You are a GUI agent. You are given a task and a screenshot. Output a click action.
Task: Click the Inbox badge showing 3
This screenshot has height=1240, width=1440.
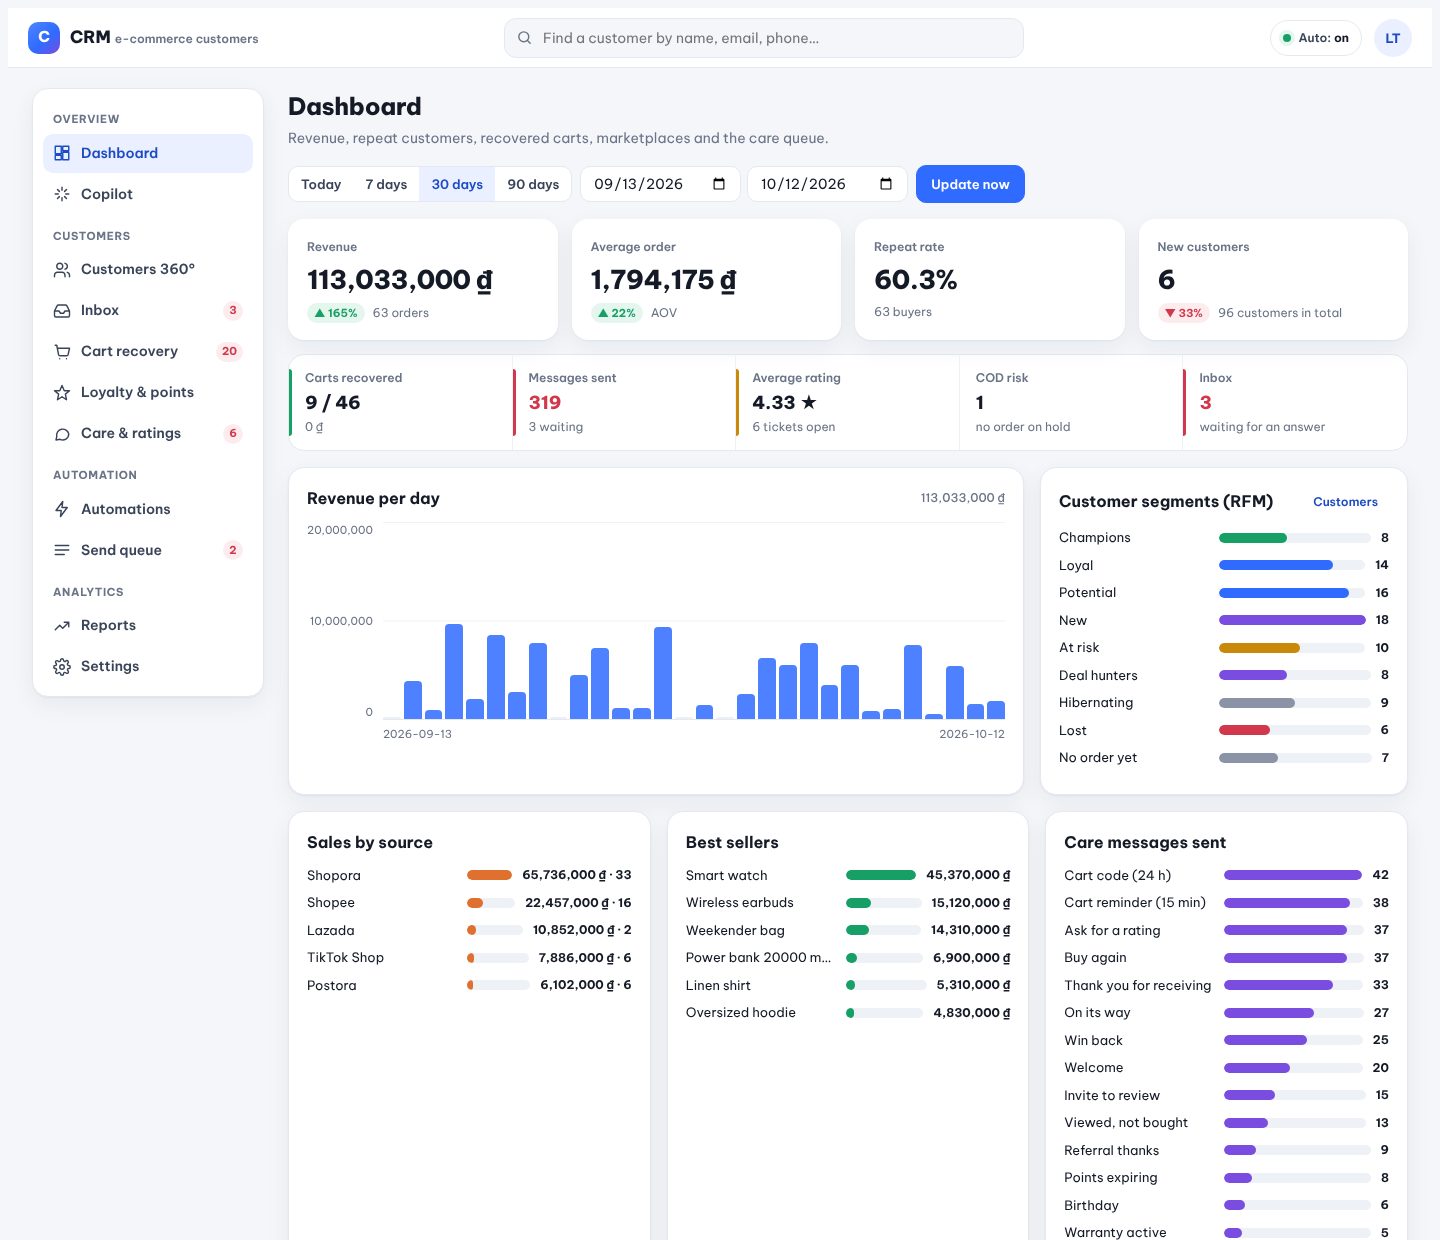coord(233,310)
